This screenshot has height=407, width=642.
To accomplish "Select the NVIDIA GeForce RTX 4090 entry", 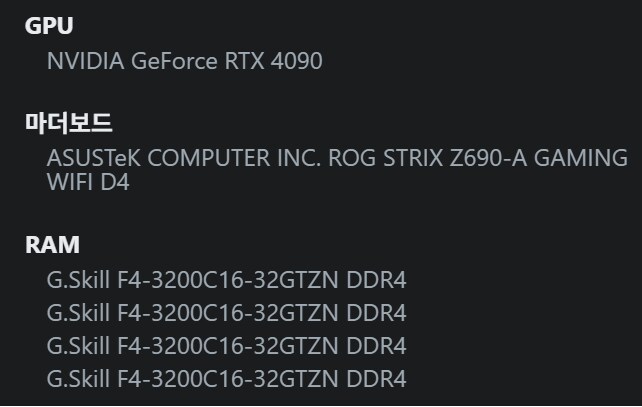I will 184,61.
